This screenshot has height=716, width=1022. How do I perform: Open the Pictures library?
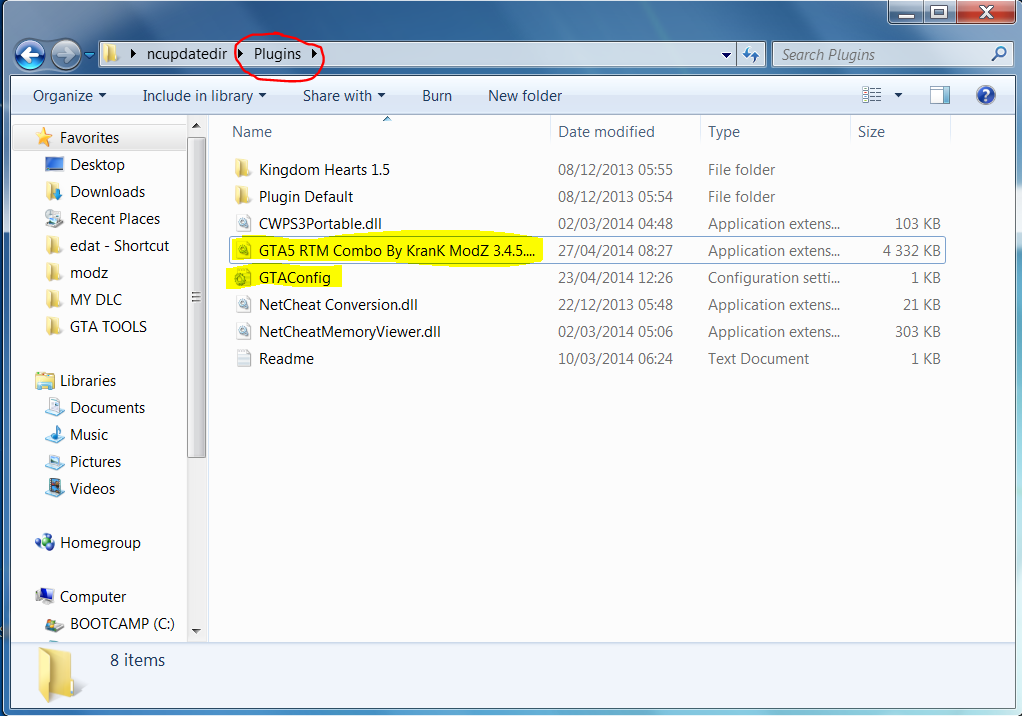coord(95,462)
